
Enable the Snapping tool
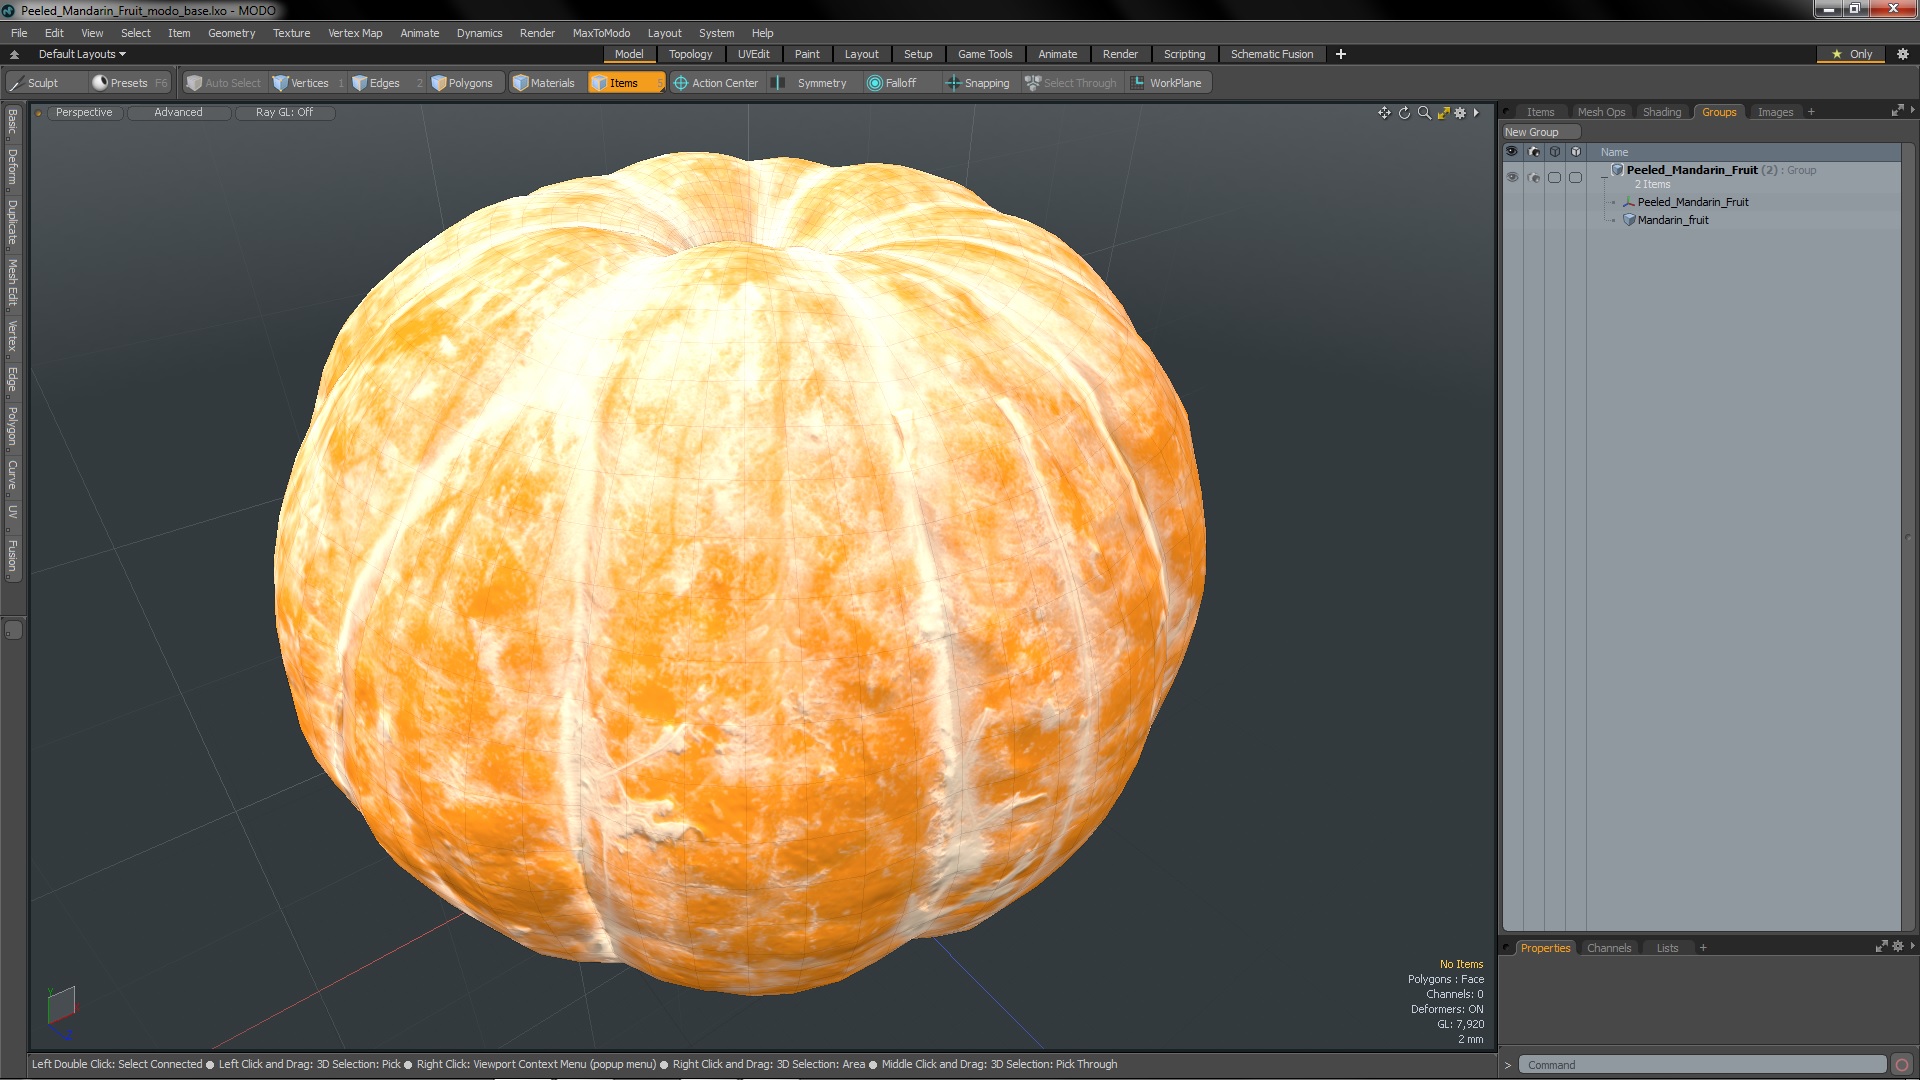coord(978,83)
